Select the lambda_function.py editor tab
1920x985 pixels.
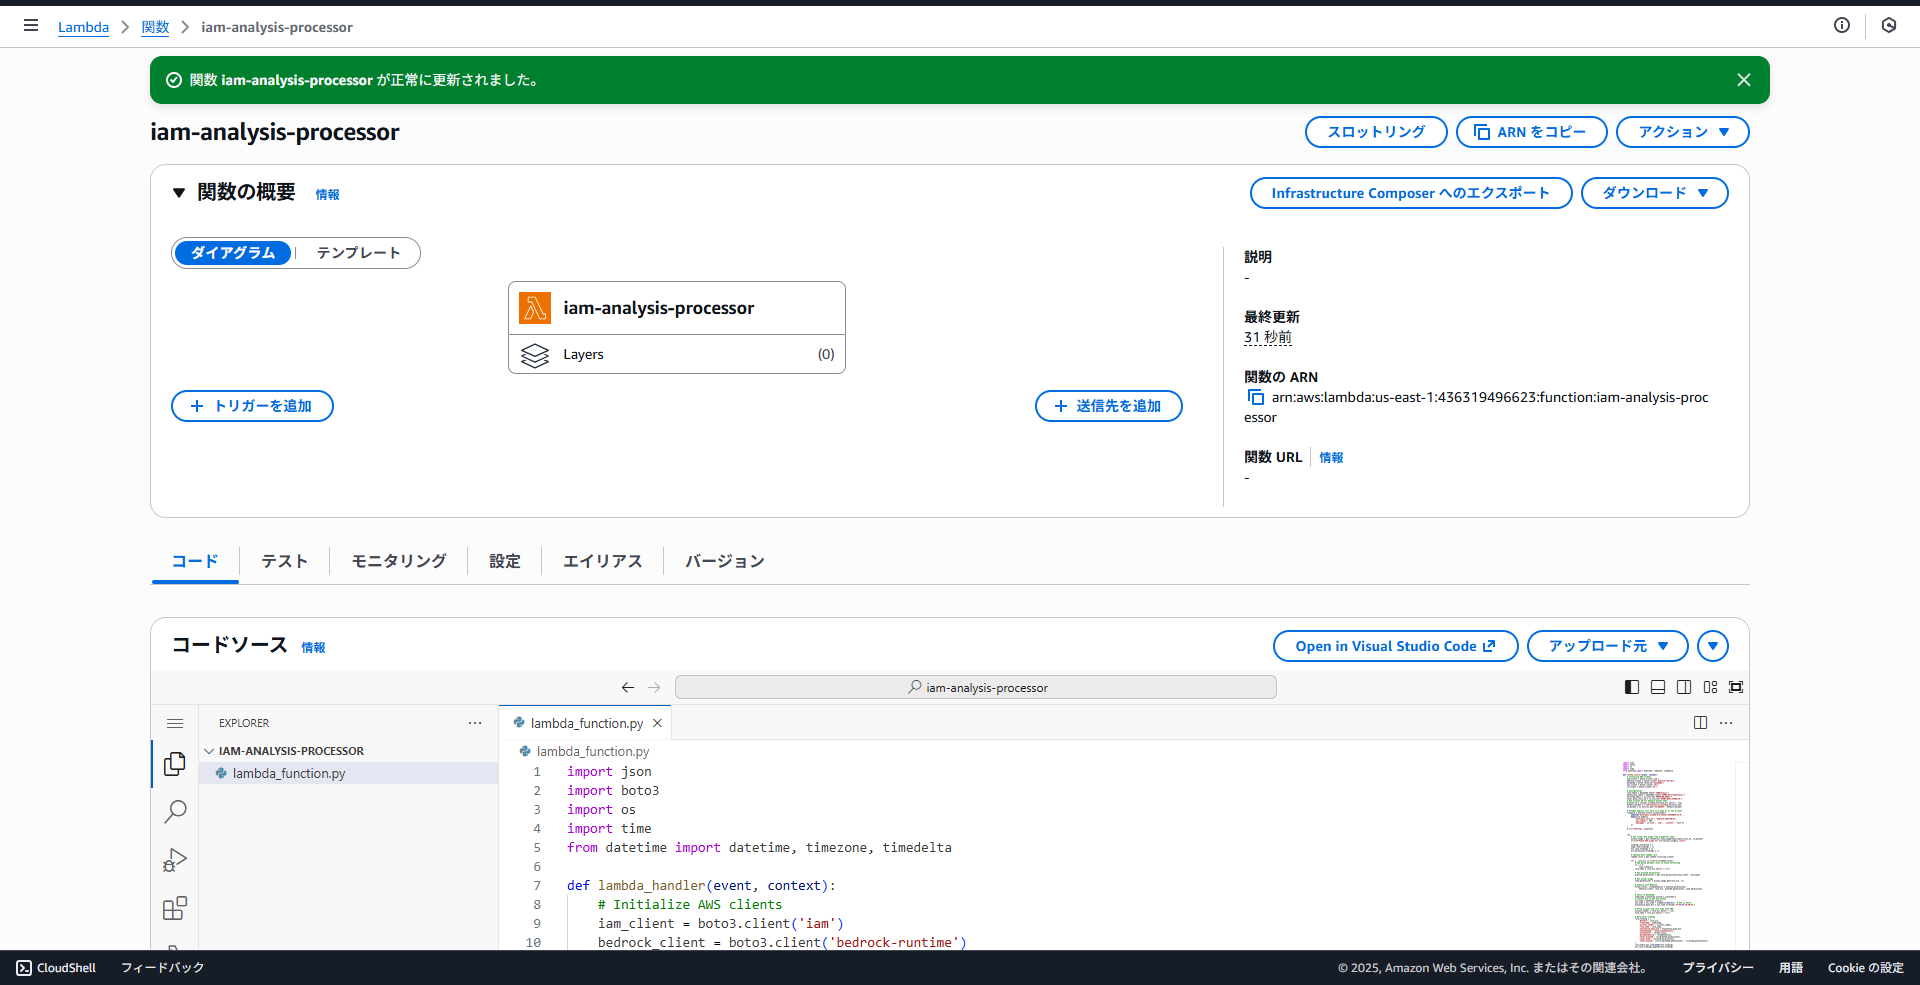[585, 722]
